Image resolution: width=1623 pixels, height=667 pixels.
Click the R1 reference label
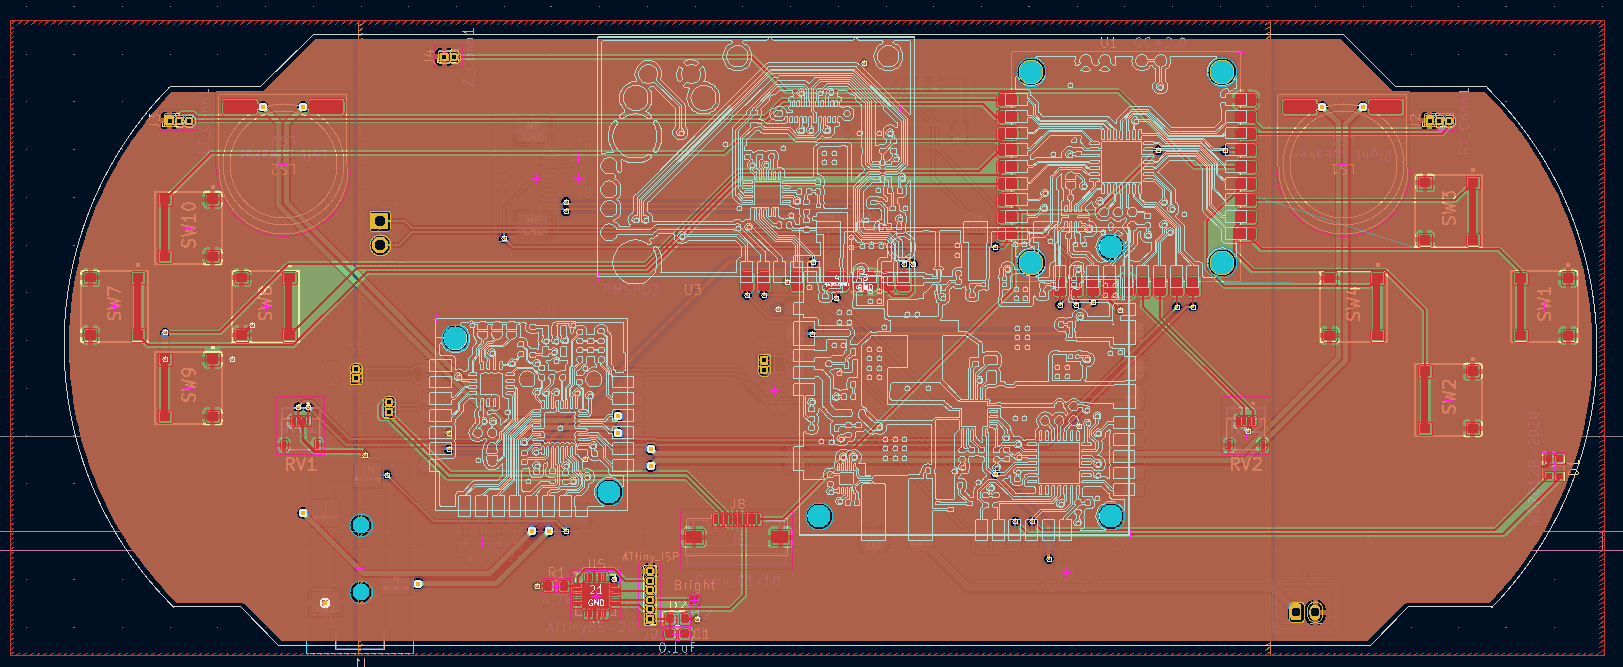tap(556, 574)
